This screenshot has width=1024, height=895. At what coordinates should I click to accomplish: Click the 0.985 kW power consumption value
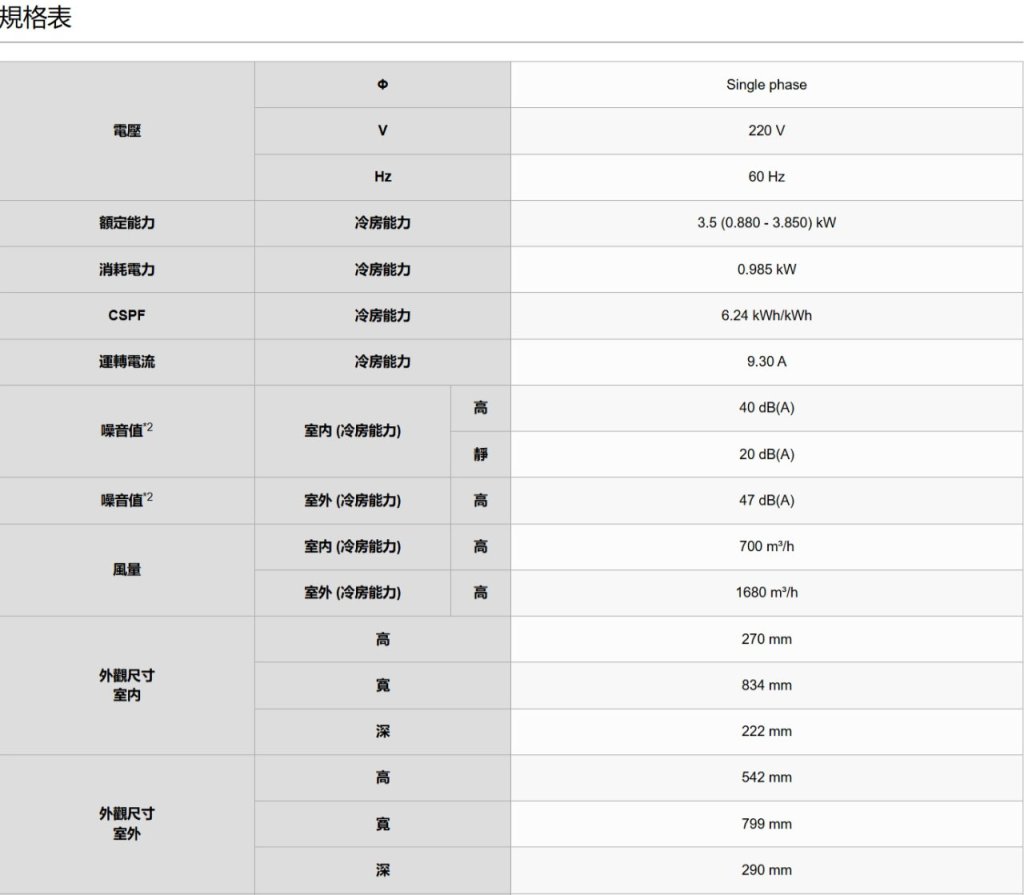click(x=766, y=270)
